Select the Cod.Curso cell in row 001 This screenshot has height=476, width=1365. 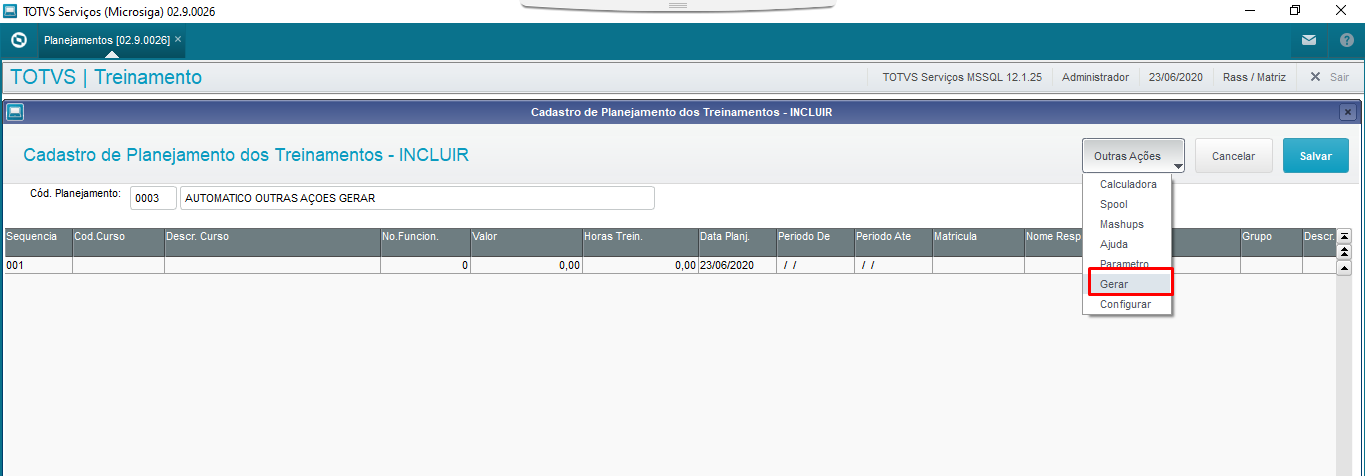click(x=118, y=265)
